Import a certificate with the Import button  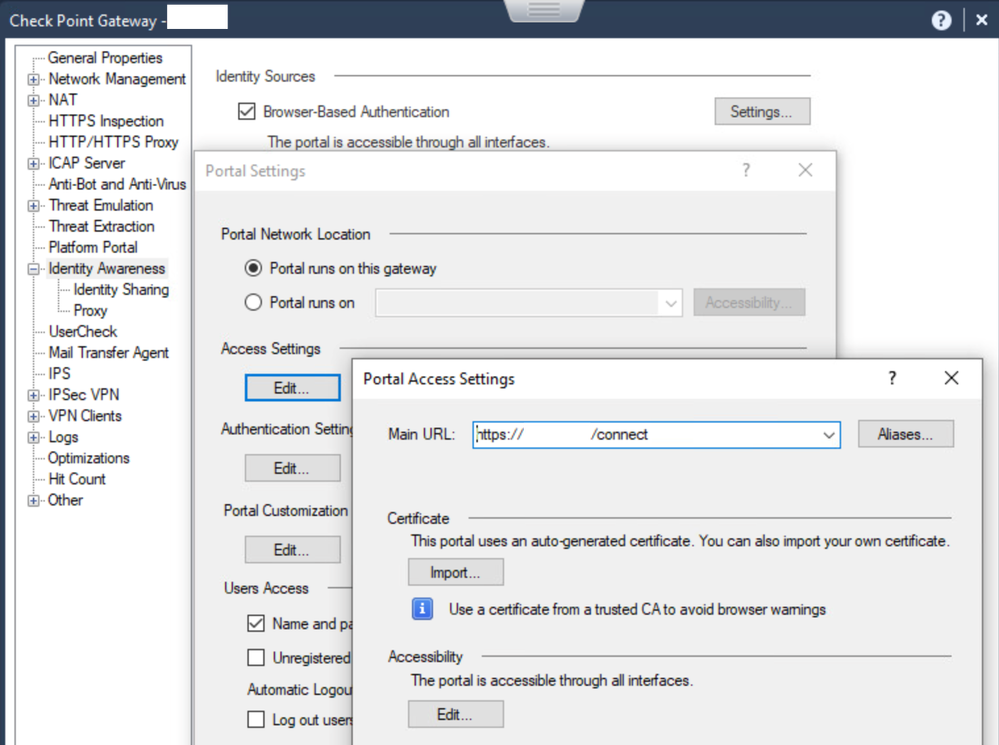tap(456, 572)
